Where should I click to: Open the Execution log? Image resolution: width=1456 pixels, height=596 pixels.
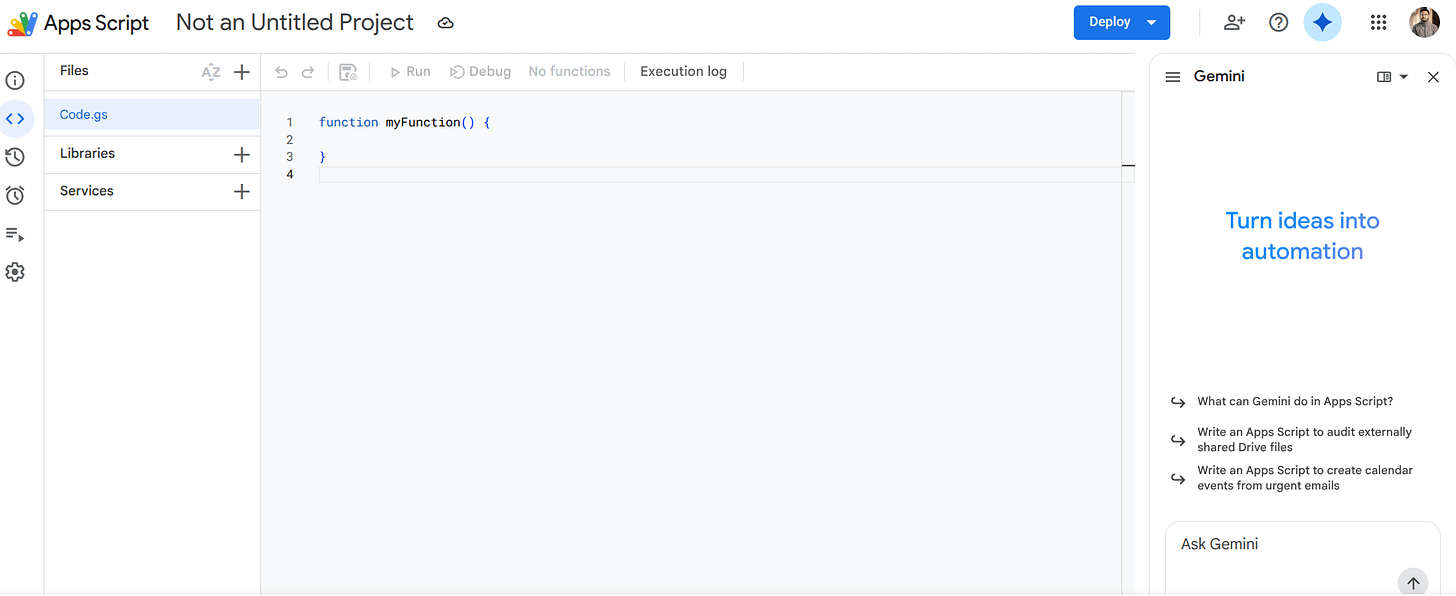point(683,72)
